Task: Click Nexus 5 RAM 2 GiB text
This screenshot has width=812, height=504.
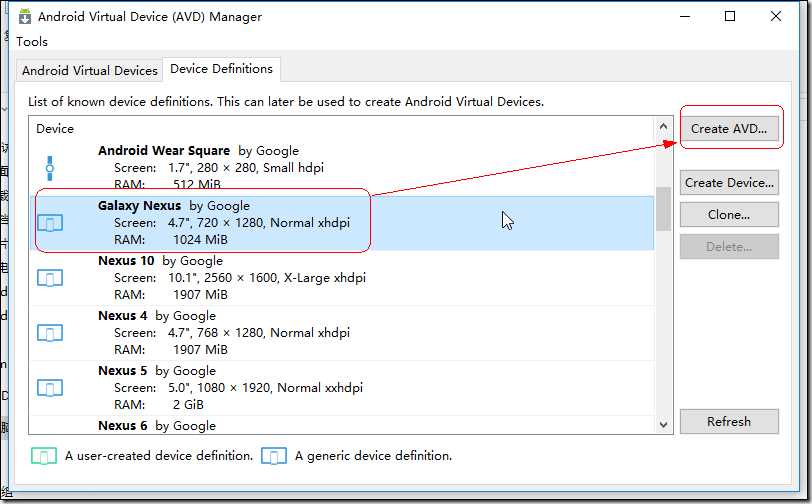Action: click(x=159, y=405)
